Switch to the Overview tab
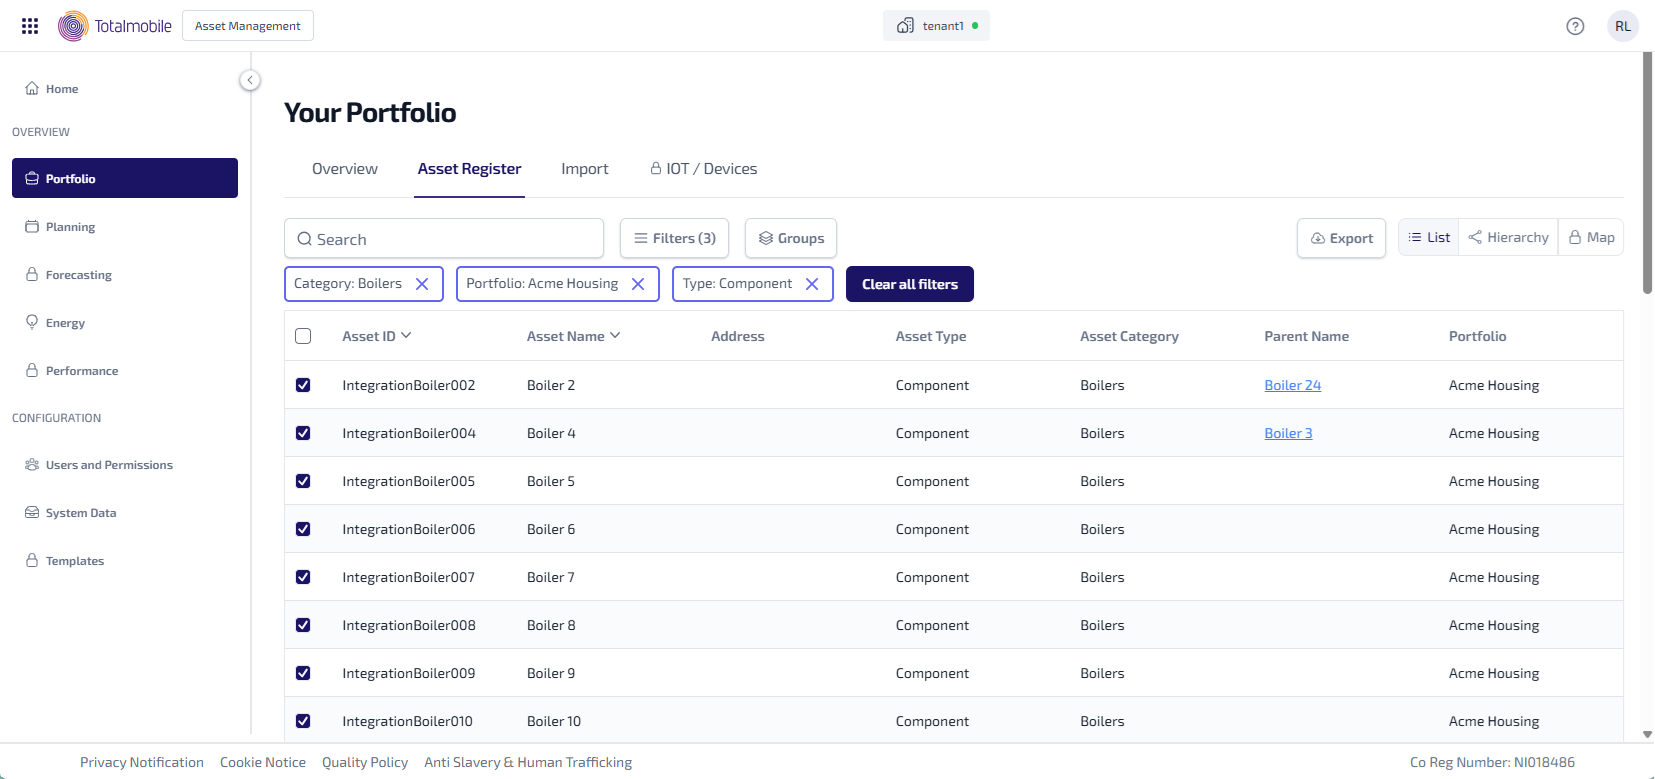Viewport: 1655px width, 779px height. pos(345,169)
